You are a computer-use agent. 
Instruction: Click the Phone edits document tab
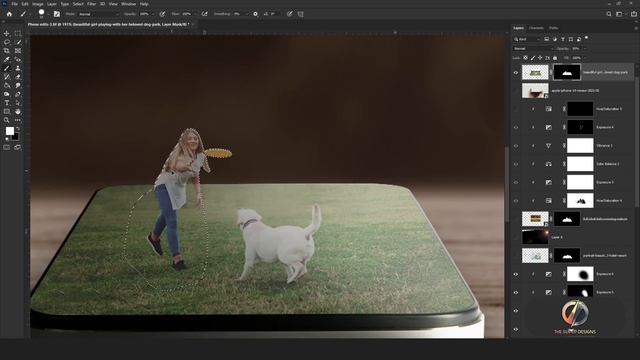point(109,24)
